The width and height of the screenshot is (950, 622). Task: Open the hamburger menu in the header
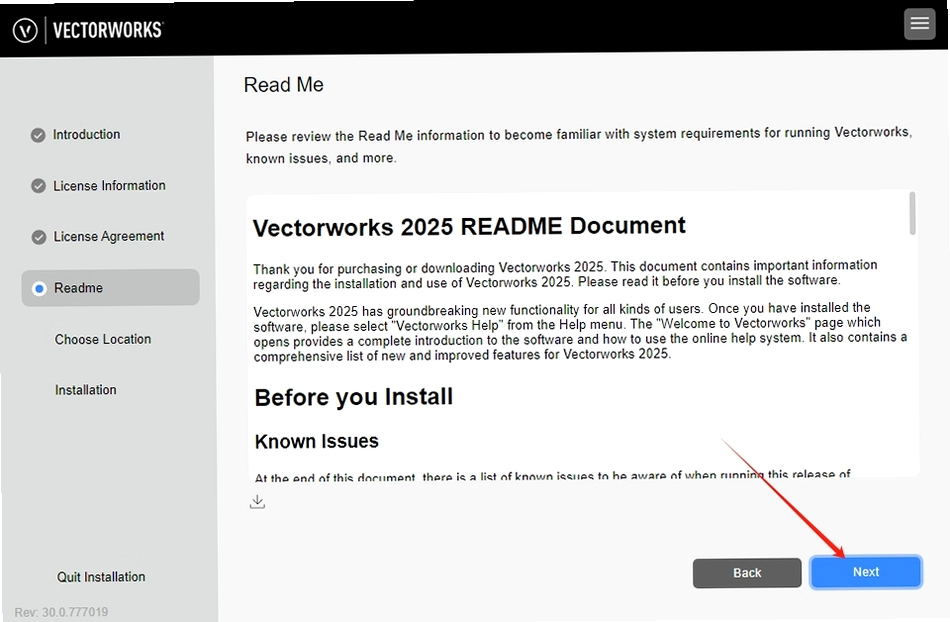point(919,24)
